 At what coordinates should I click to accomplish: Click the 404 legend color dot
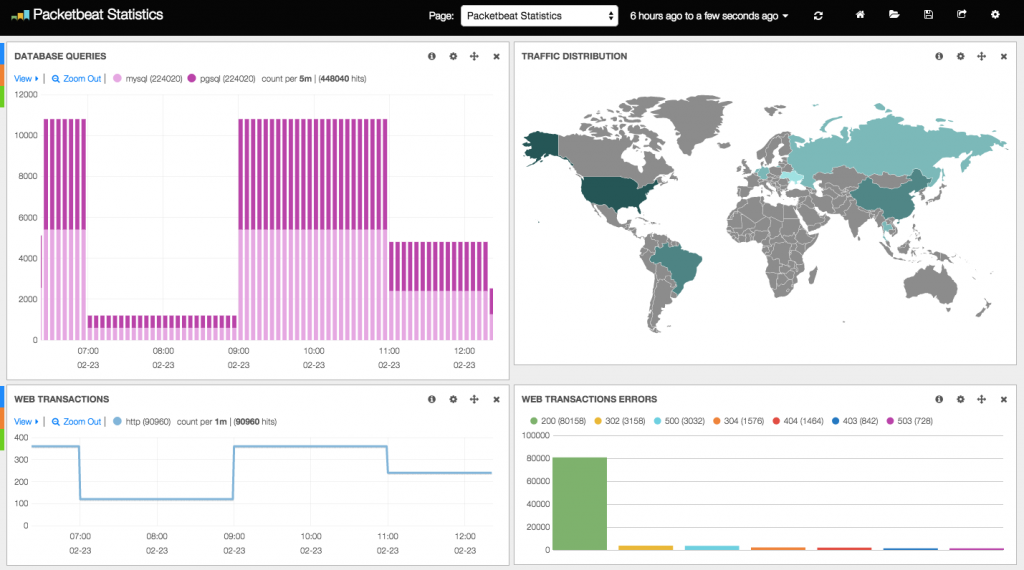tap(776, 421)
